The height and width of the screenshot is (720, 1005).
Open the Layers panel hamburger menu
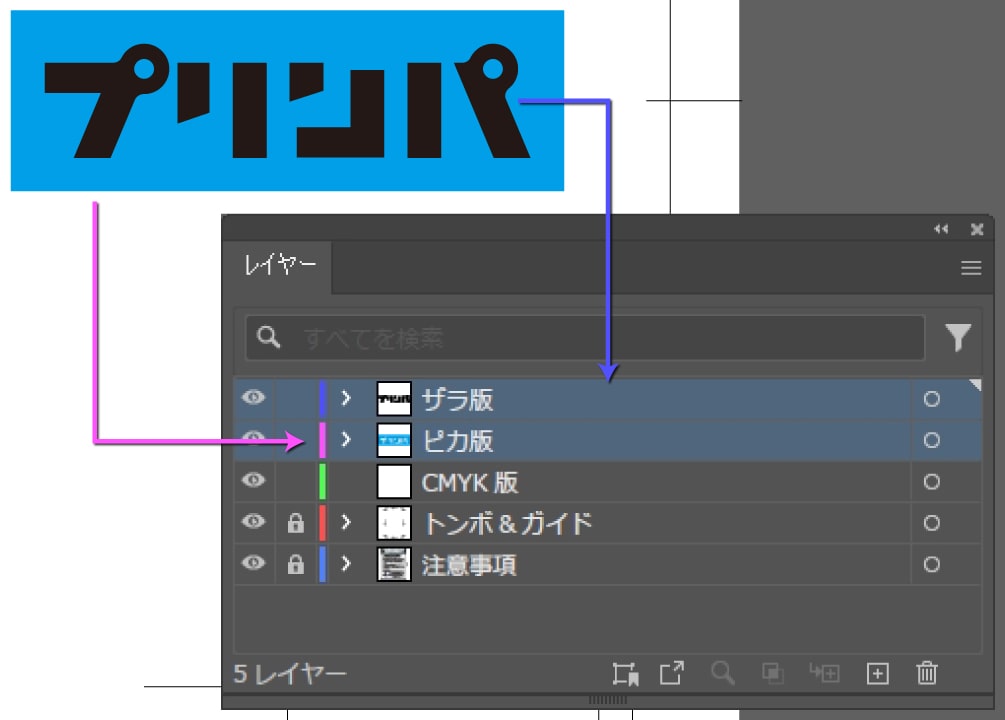970,268
